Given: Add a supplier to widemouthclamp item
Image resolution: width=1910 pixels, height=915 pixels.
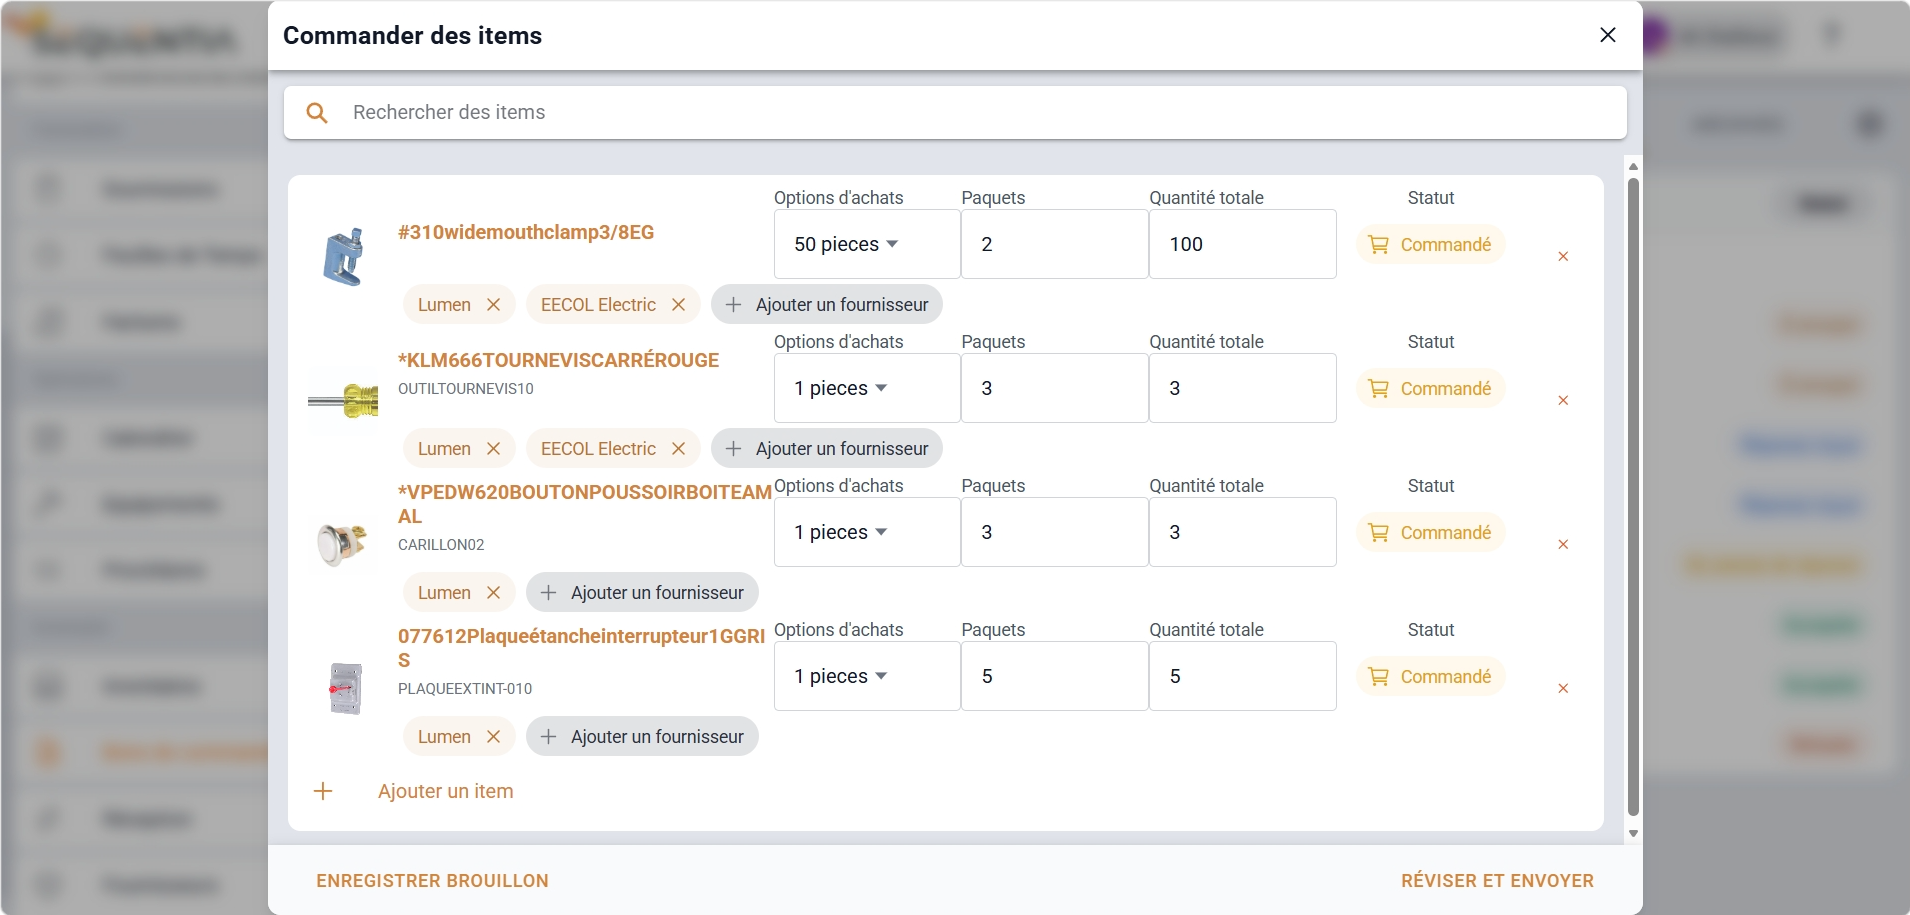Looking at the screenshot, I should [826, 305].
